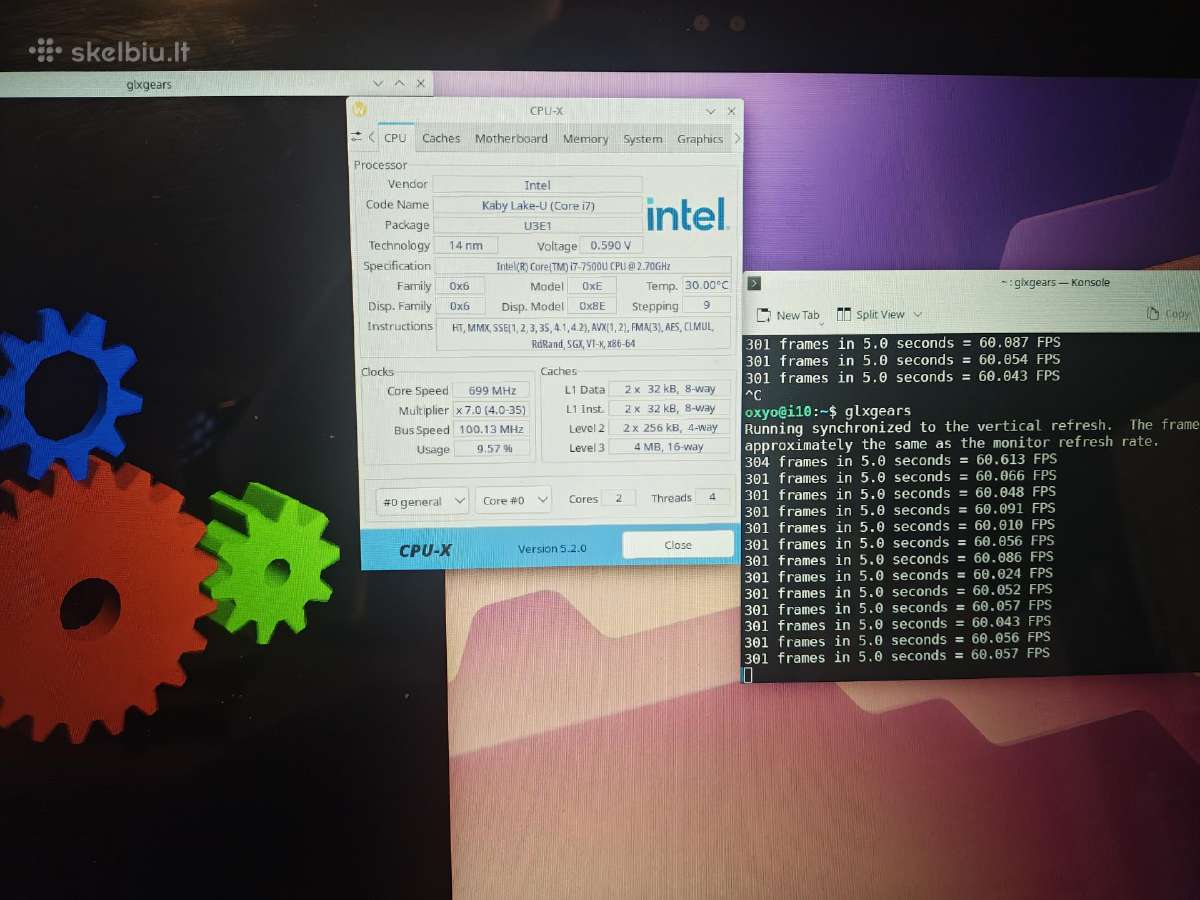Click the 'oxyo@i10:~$ glxgears' prompt line

828,411
